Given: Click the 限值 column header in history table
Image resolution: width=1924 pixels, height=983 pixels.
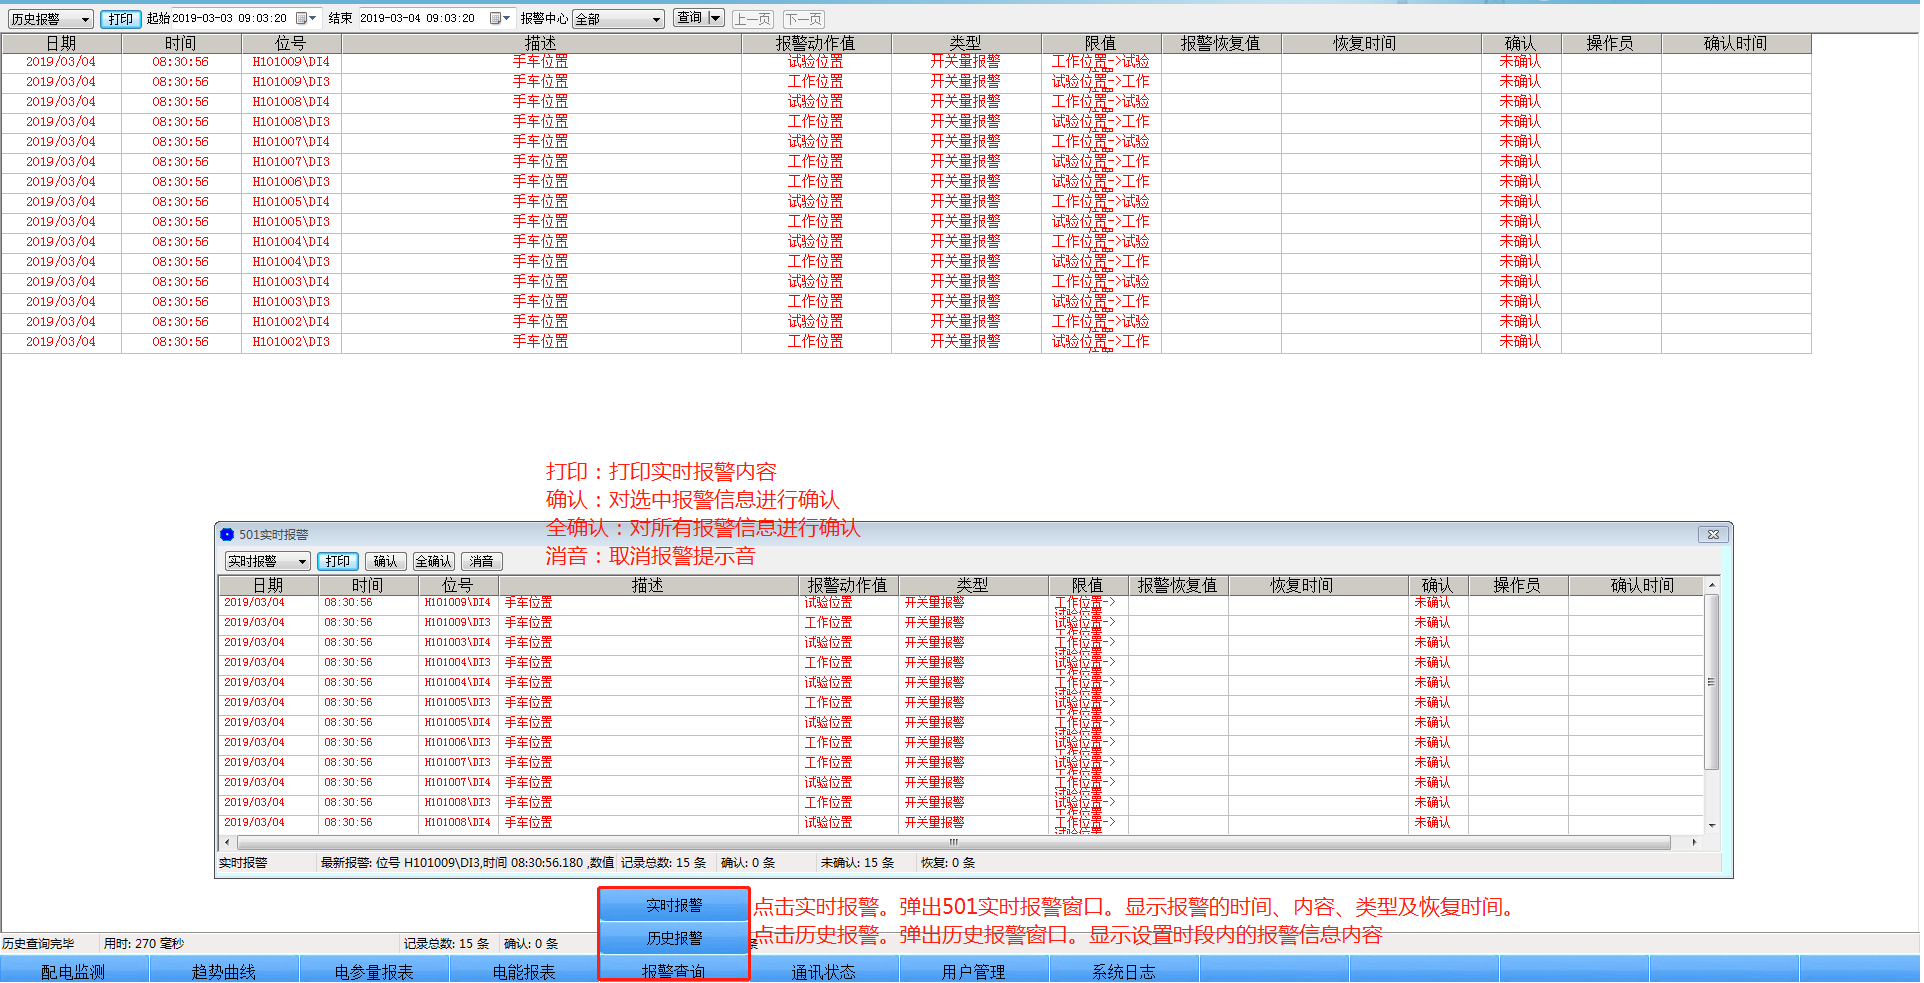Looking at the screenshot, I should click(x=1101, y=43).
